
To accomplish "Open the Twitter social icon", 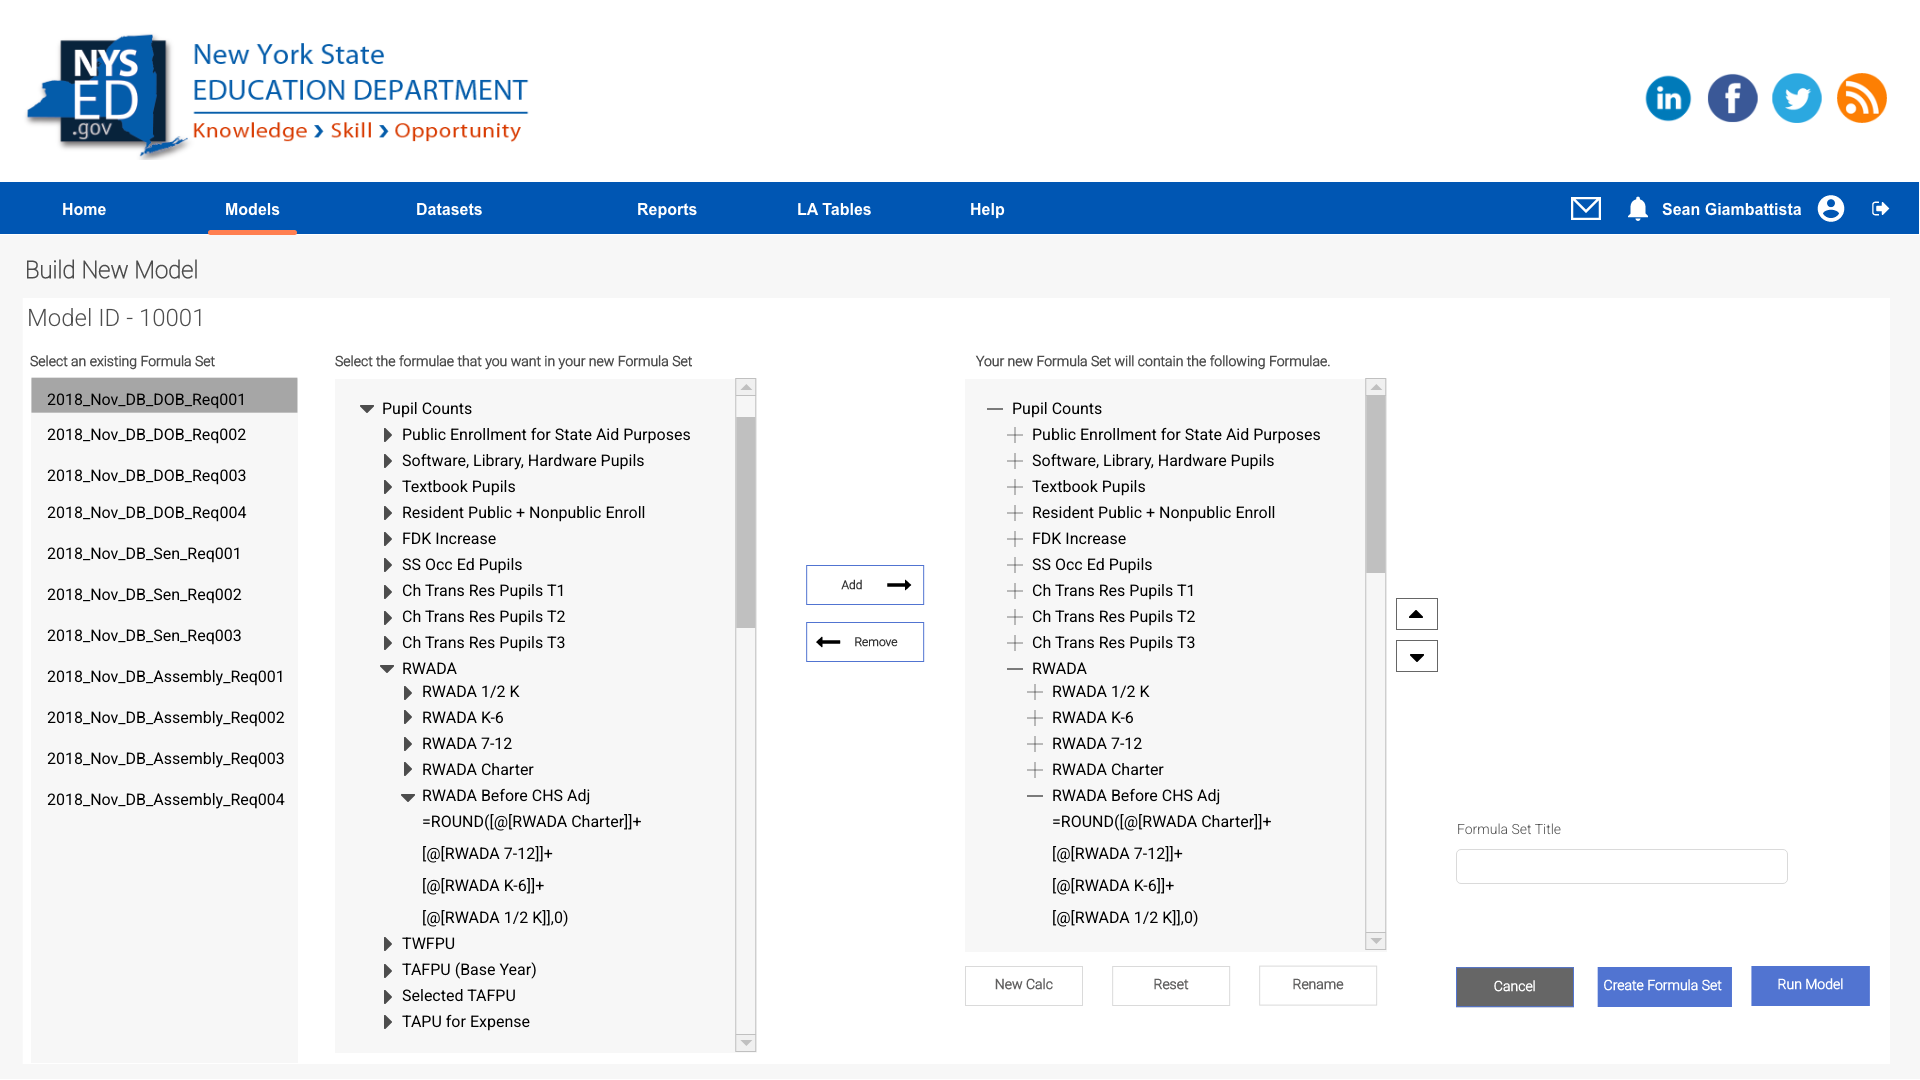I will click(1797, 98).
